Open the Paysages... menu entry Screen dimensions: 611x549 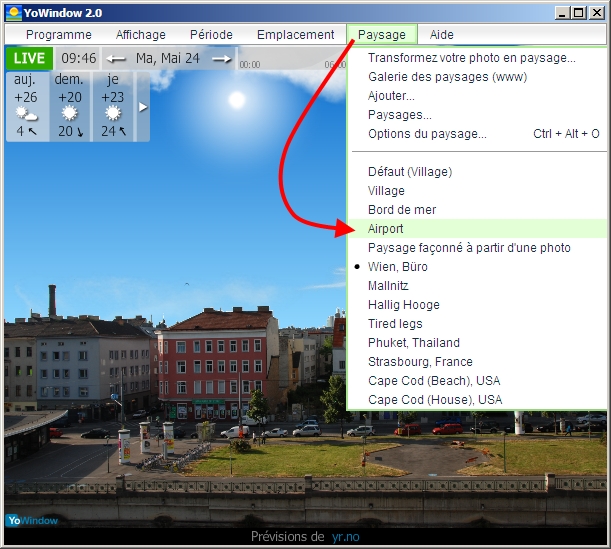[x=477, y=115]
